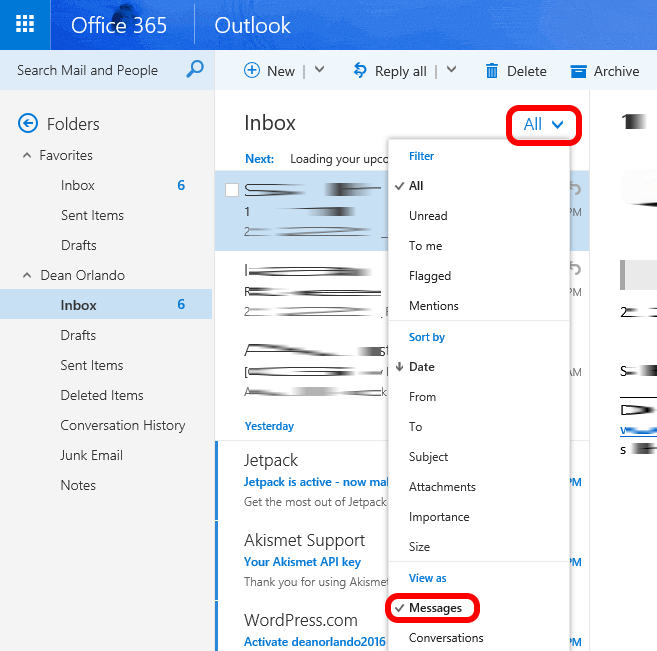Viewport: 657px width, 651px height.
Task: Collapse the Favorites folder group
Action: click(x=27, y=156)
